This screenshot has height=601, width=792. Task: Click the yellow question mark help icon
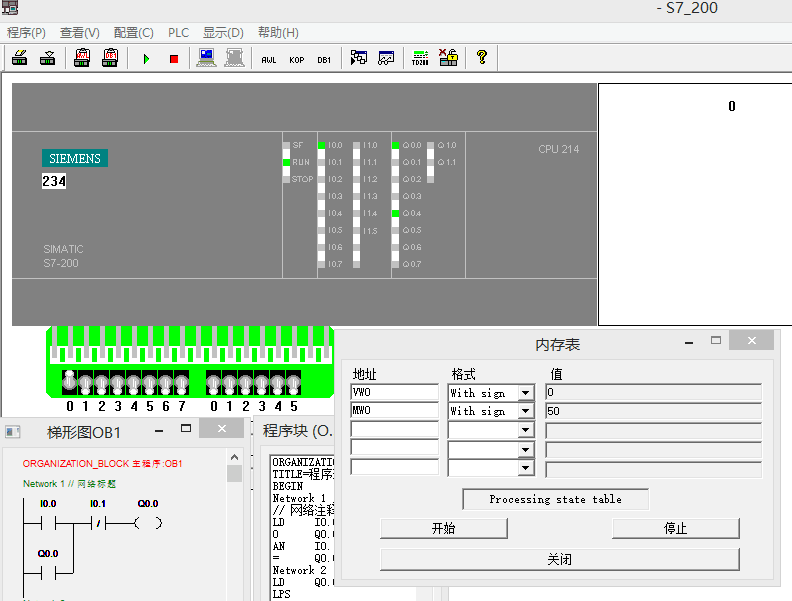482,57
